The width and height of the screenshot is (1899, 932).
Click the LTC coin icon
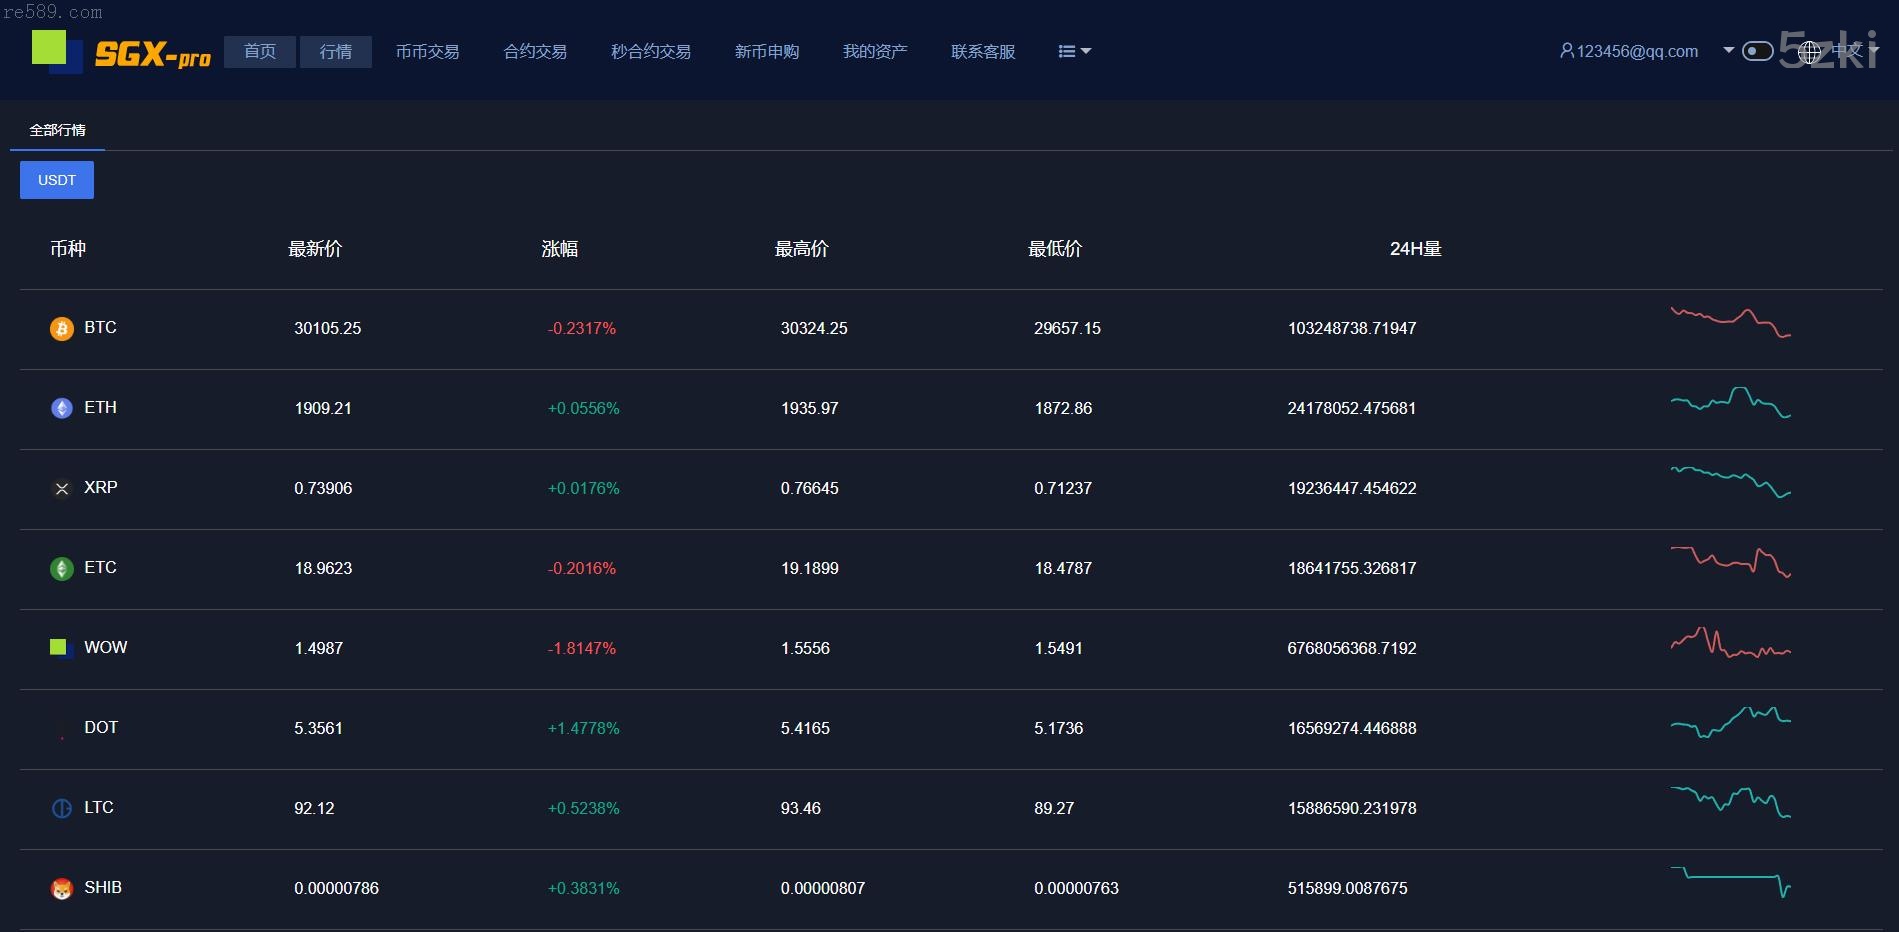click(62, 809)
